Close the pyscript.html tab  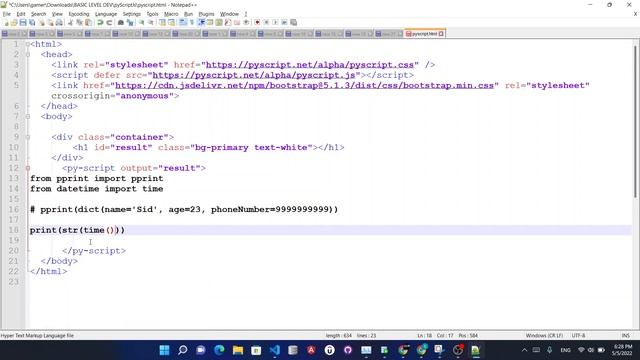click(441, 34)
